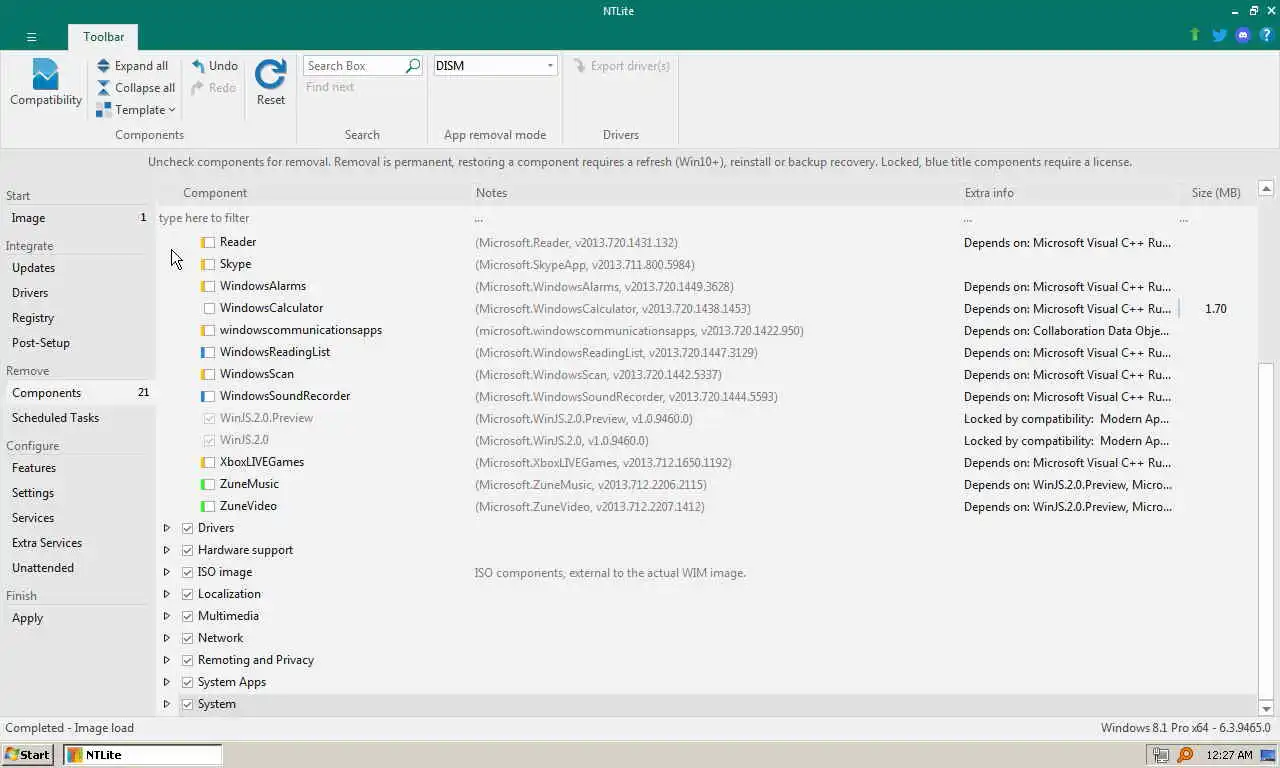This screenshot has width=1280, height=768.
Task: Uncheck the Drivers category checkbox
Action: pos(187,528)
